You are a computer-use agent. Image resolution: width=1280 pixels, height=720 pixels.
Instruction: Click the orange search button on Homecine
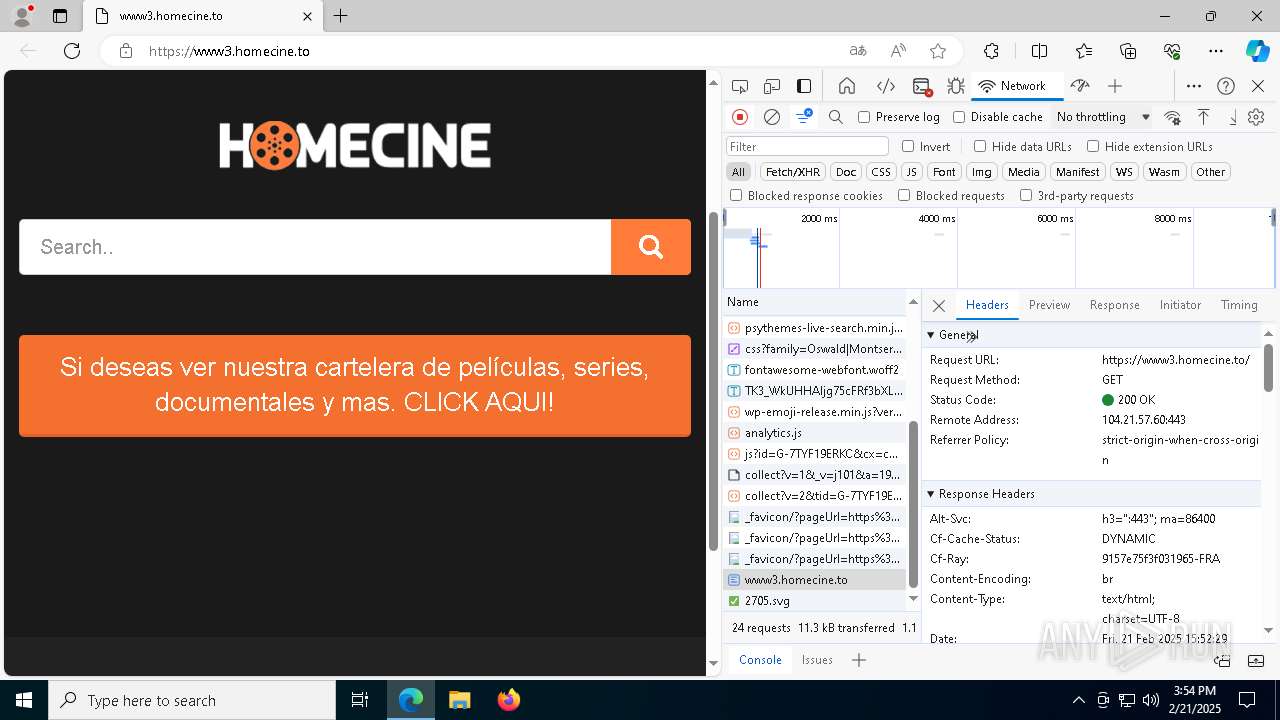[651, 247]
